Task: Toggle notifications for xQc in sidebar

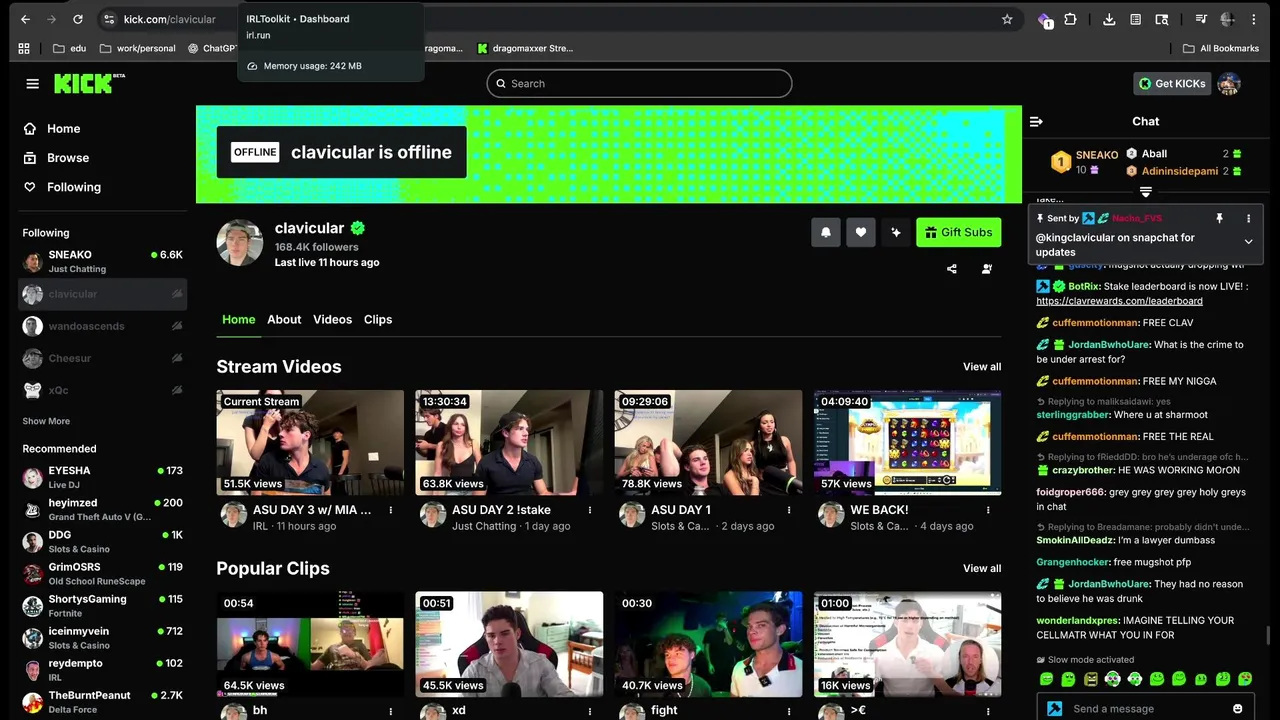Action: [177, 390]
